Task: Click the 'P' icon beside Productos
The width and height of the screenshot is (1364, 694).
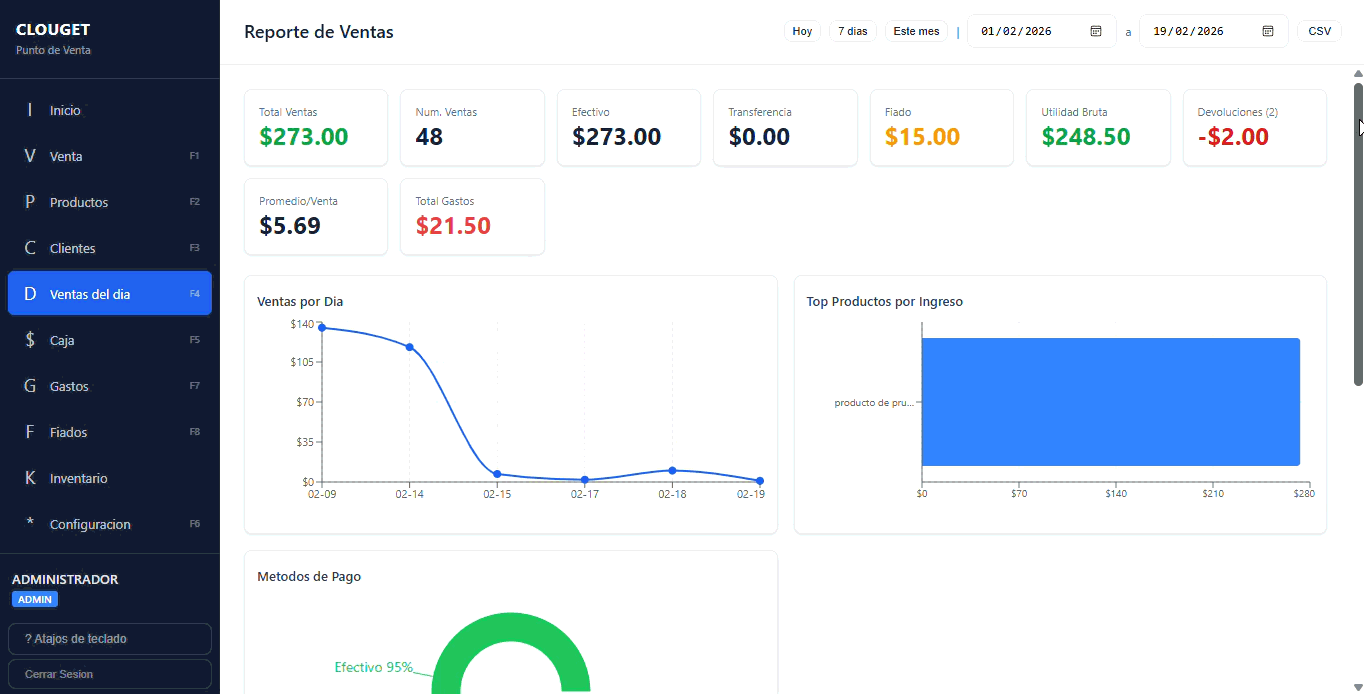Action: coord(30,202)
